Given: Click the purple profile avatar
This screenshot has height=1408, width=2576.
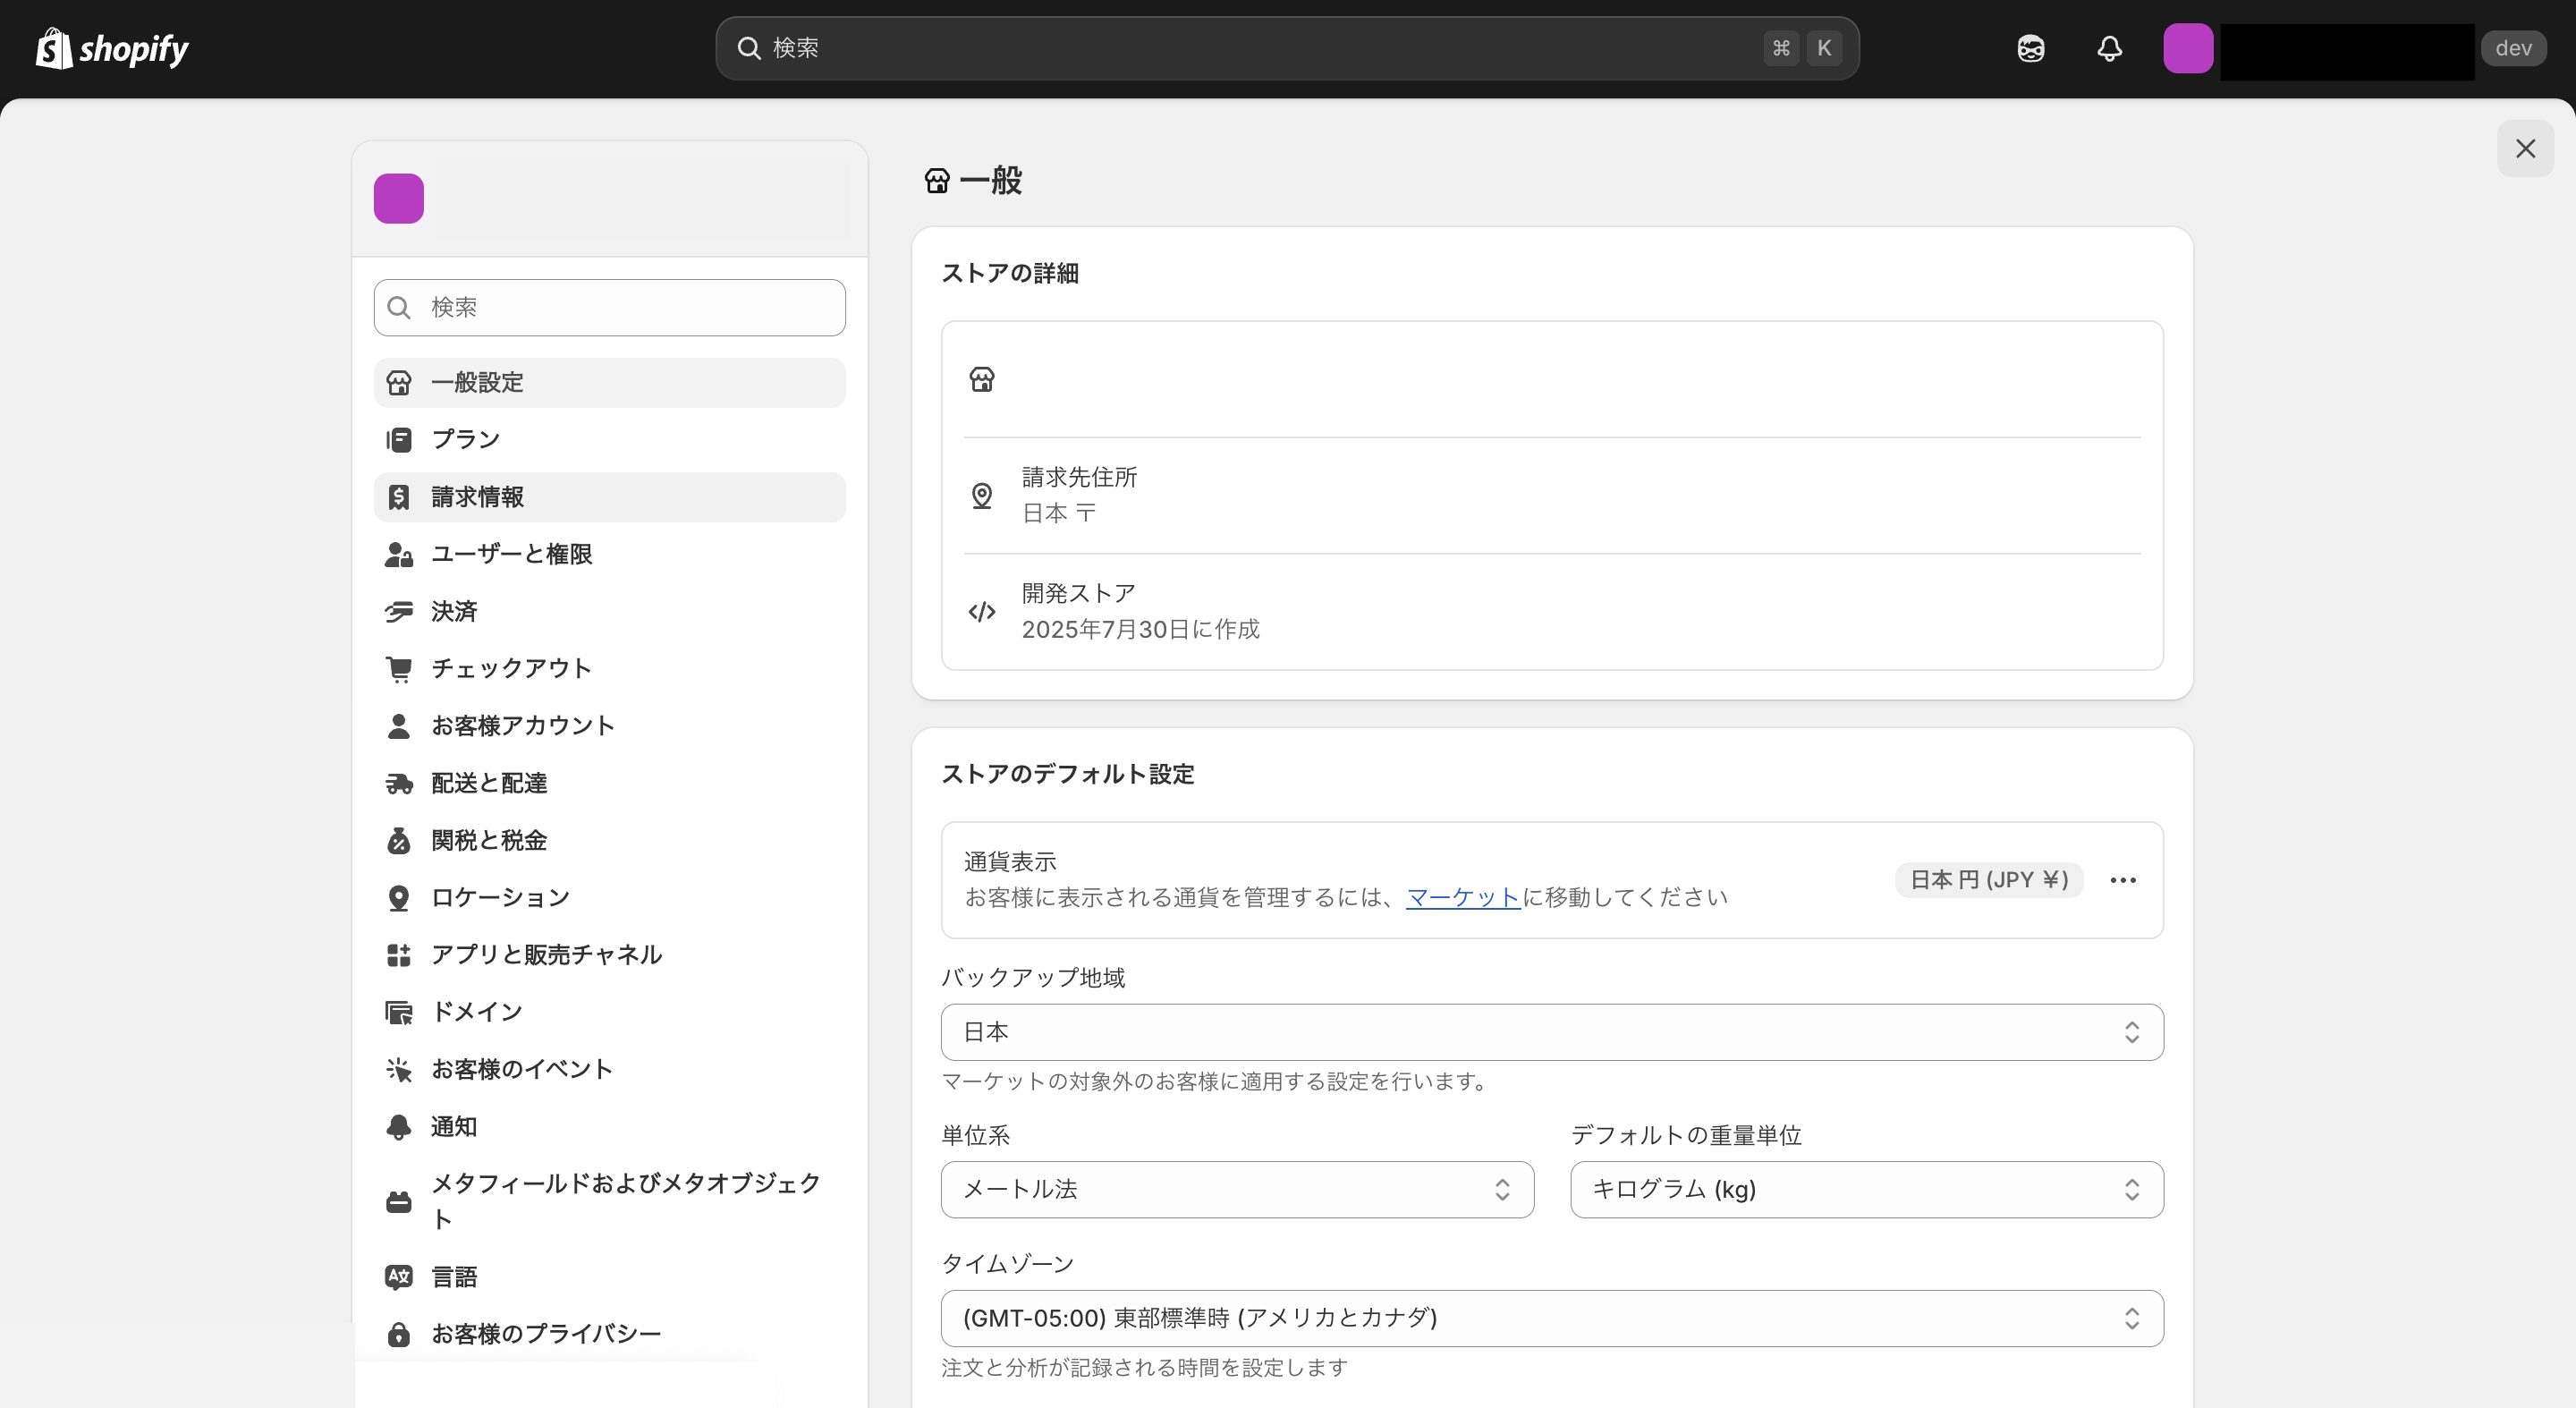Looking at the screenshot, I should (x=2189, y=48).
